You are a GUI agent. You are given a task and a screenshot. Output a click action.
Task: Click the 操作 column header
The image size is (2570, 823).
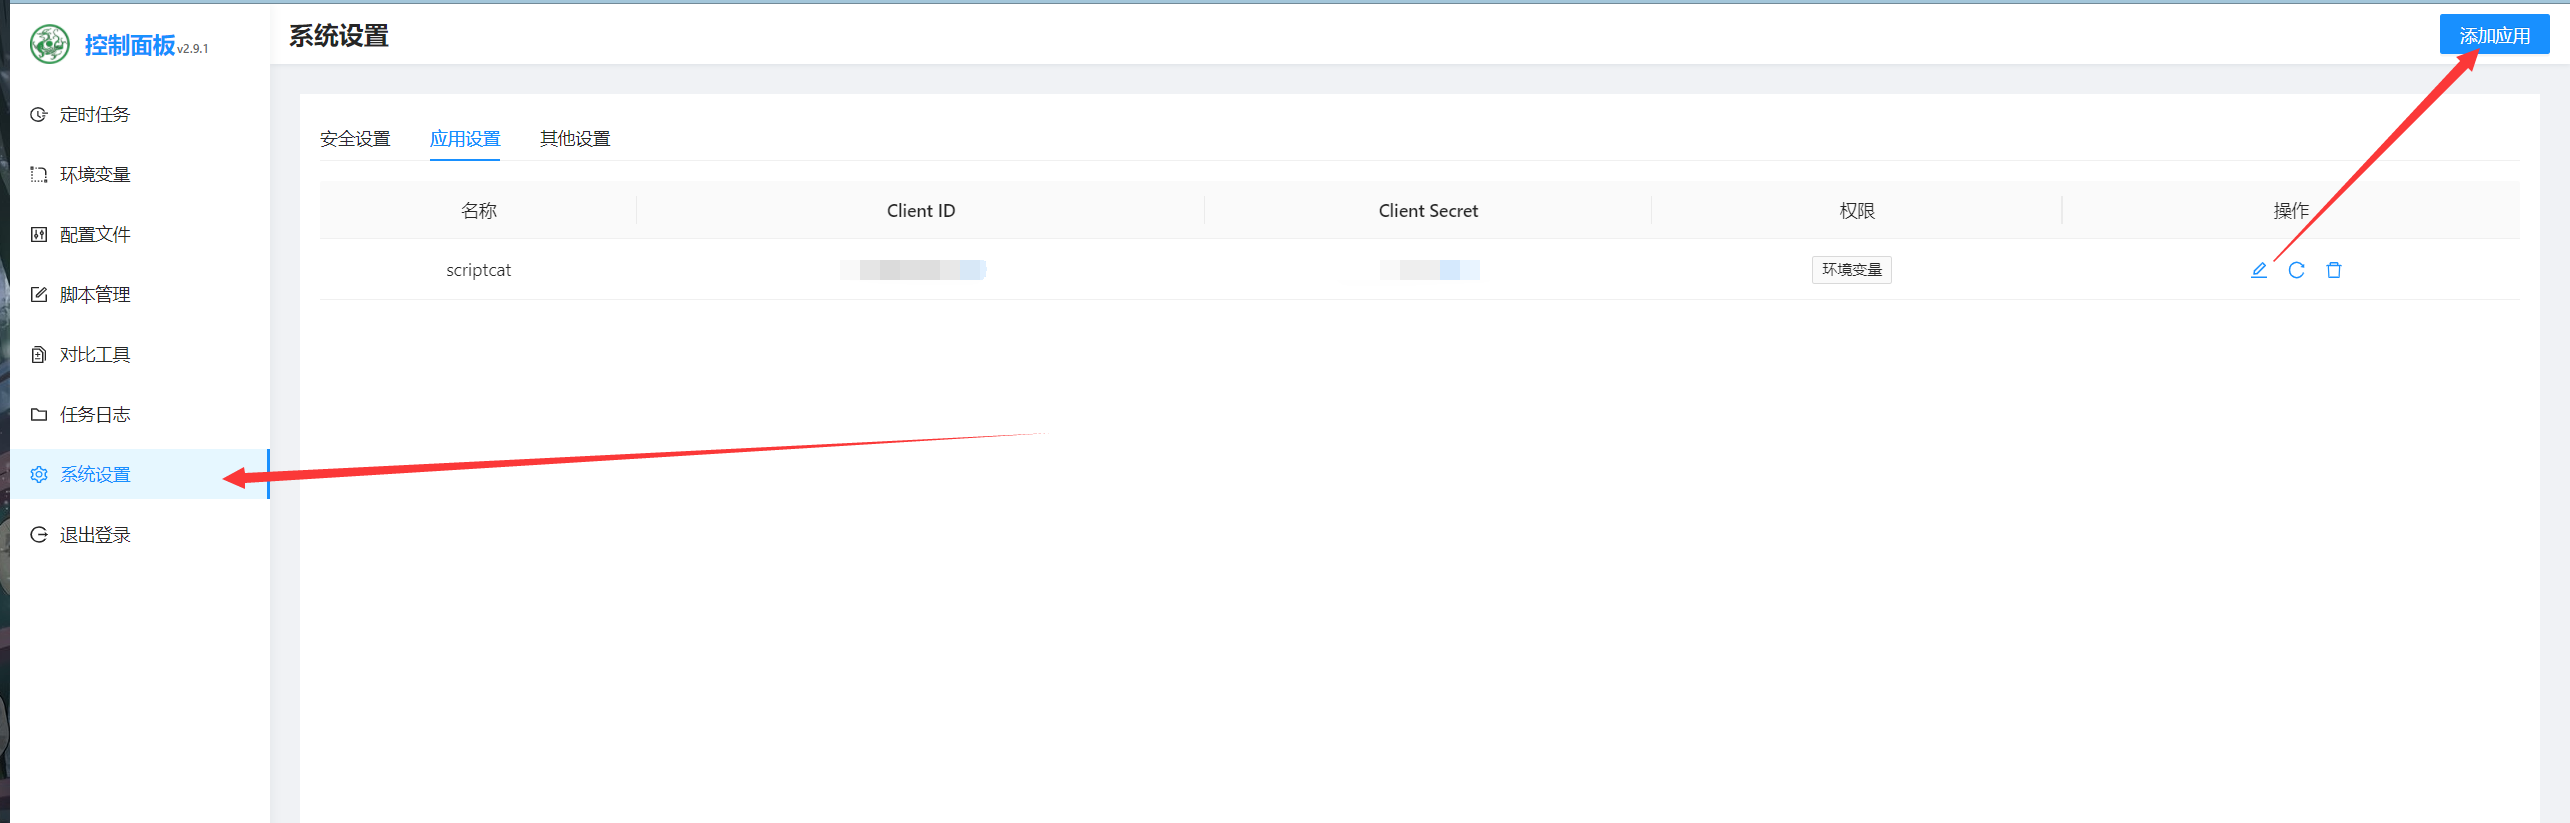pos(2291,211)
